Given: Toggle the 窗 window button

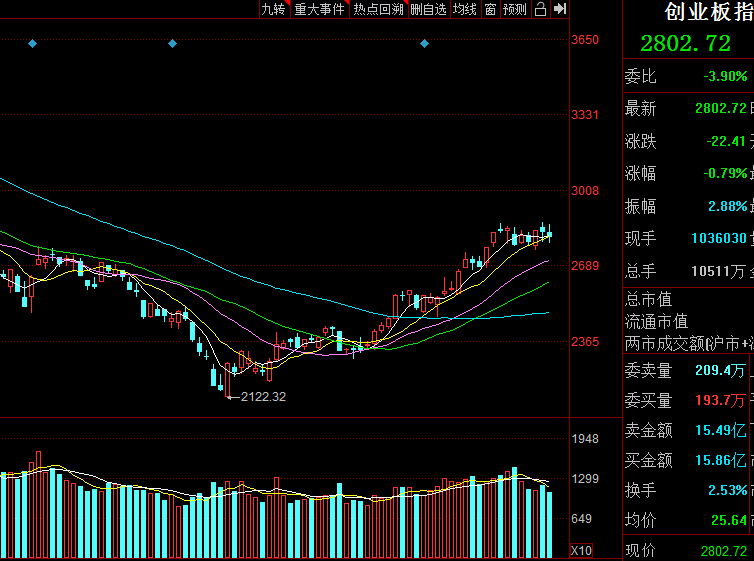Looking at the screenshot, I should pos(490,9).
